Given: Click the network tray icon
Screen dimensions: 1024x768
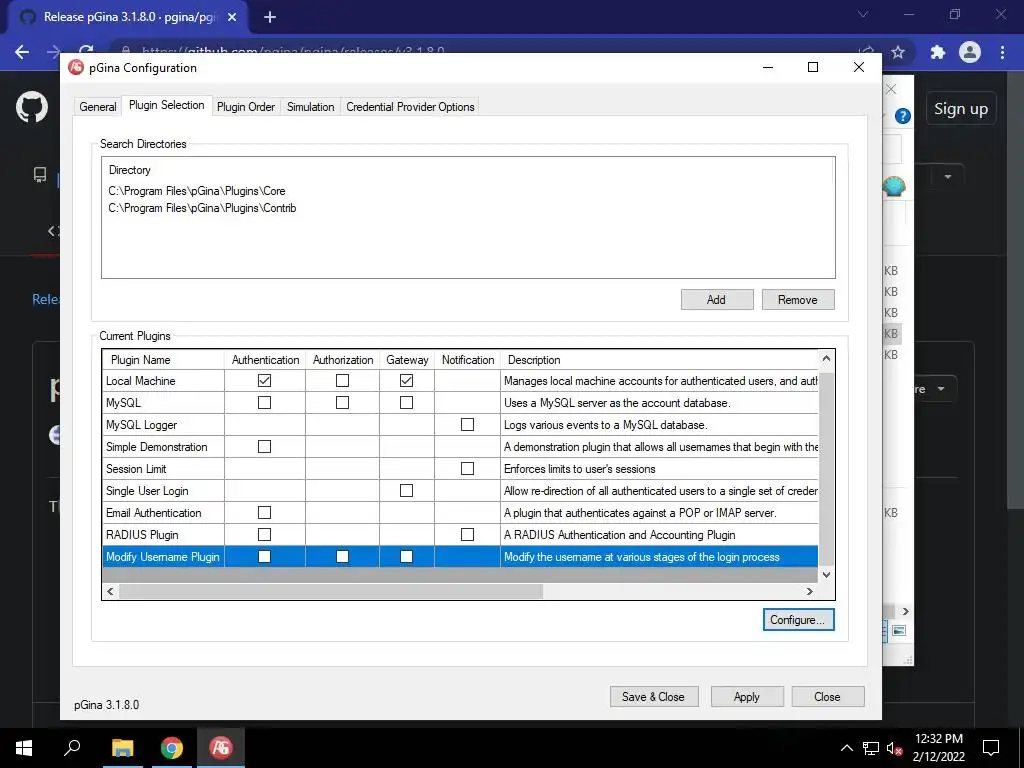Looking at the screenshot, I should tap(870, 748).
